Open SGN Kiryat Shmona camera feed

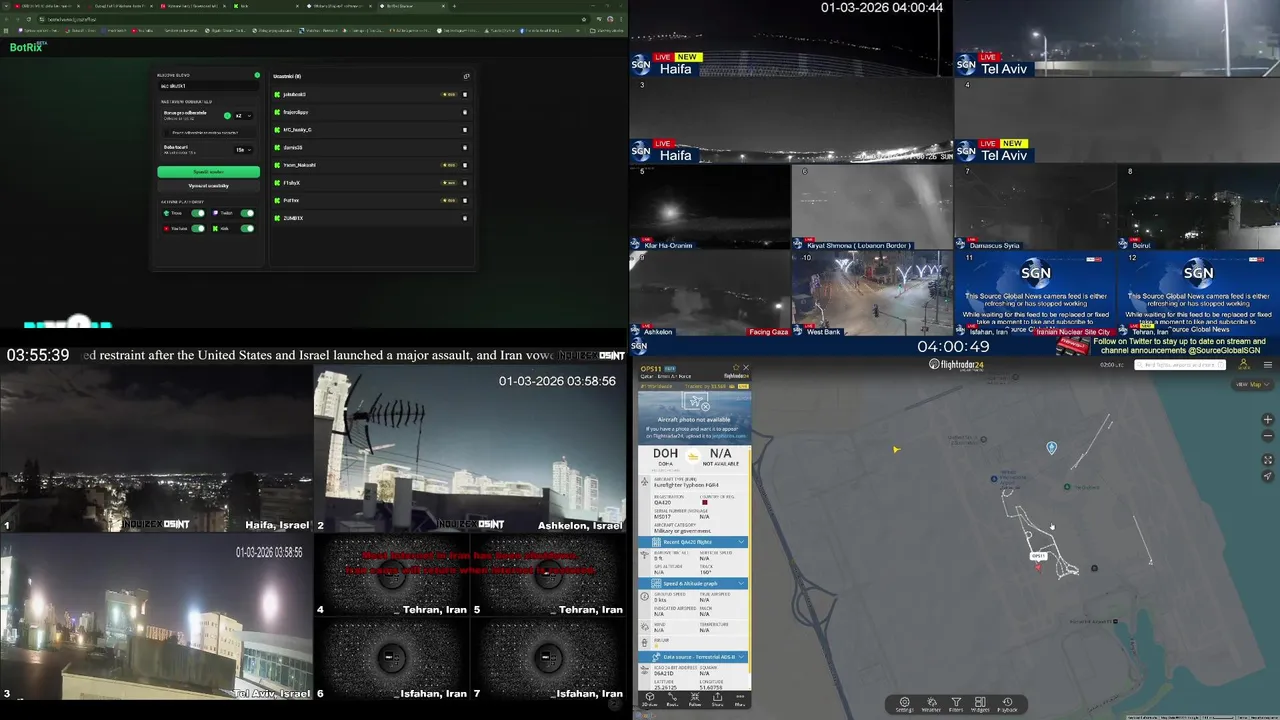click(x=871, y=207)
